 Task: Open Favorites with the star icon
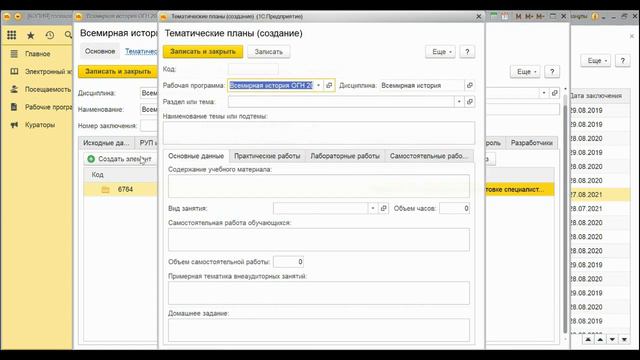coord(31,36)
